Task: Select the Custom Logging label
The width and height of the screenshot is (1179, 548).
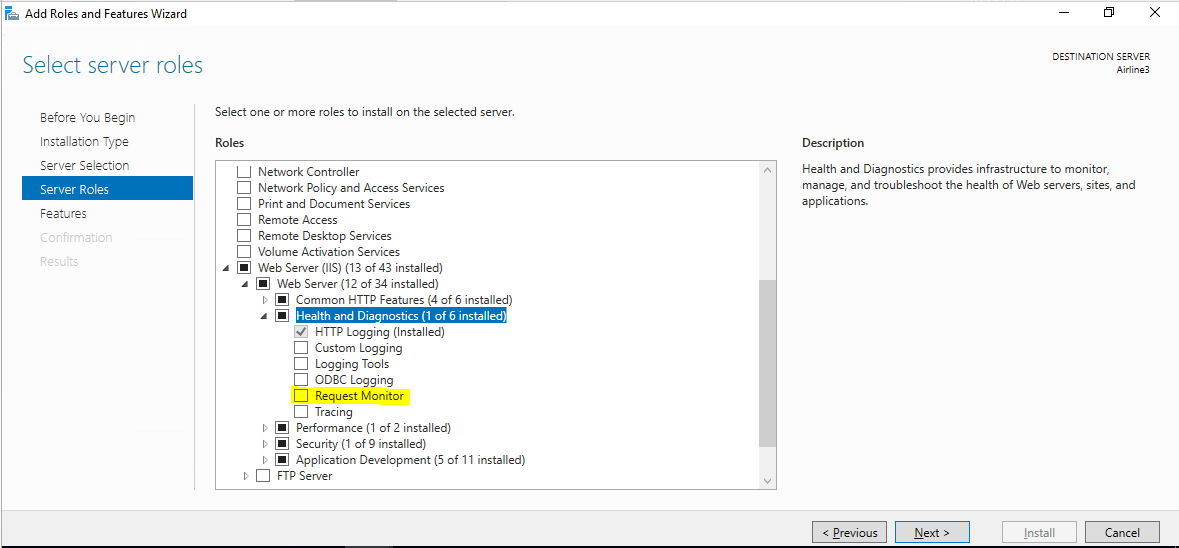Action: pos(359,348)
